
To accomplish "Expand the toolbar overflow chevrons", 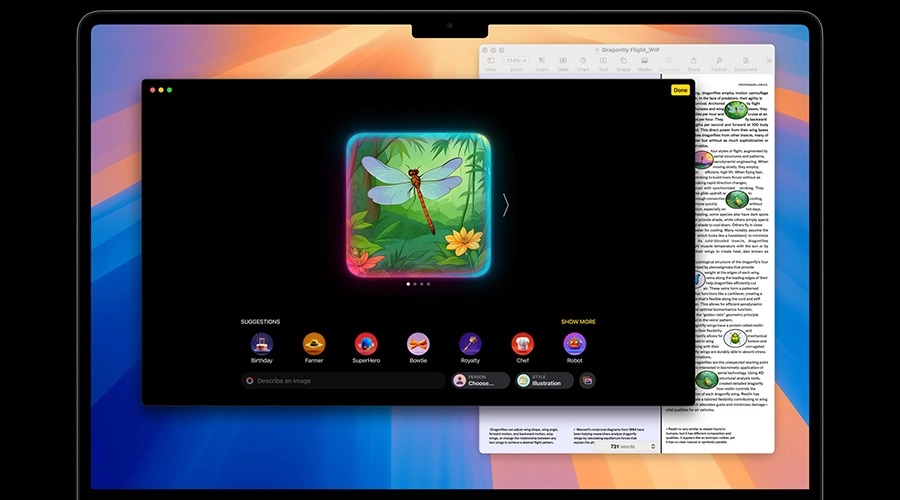I will click(x=768, y=61).
